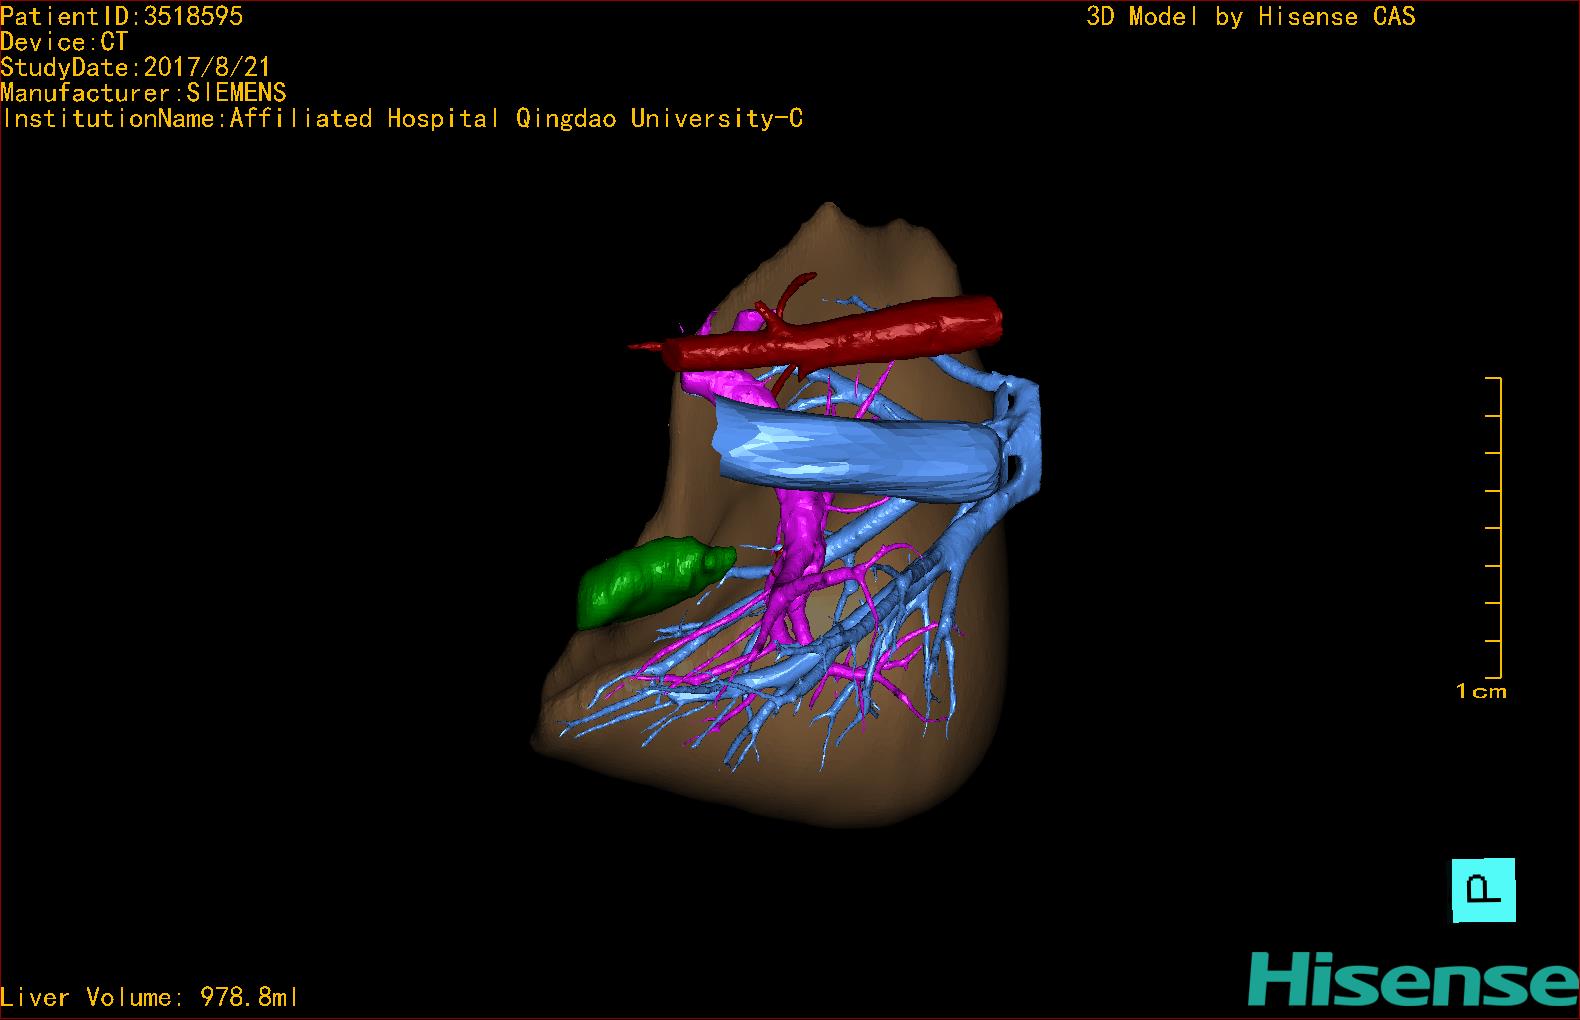Image resolution: width=1580 pixels, height=1020 pixels.
Task: Click the cyan orientation cube marked P
Action: [1483, 889]
